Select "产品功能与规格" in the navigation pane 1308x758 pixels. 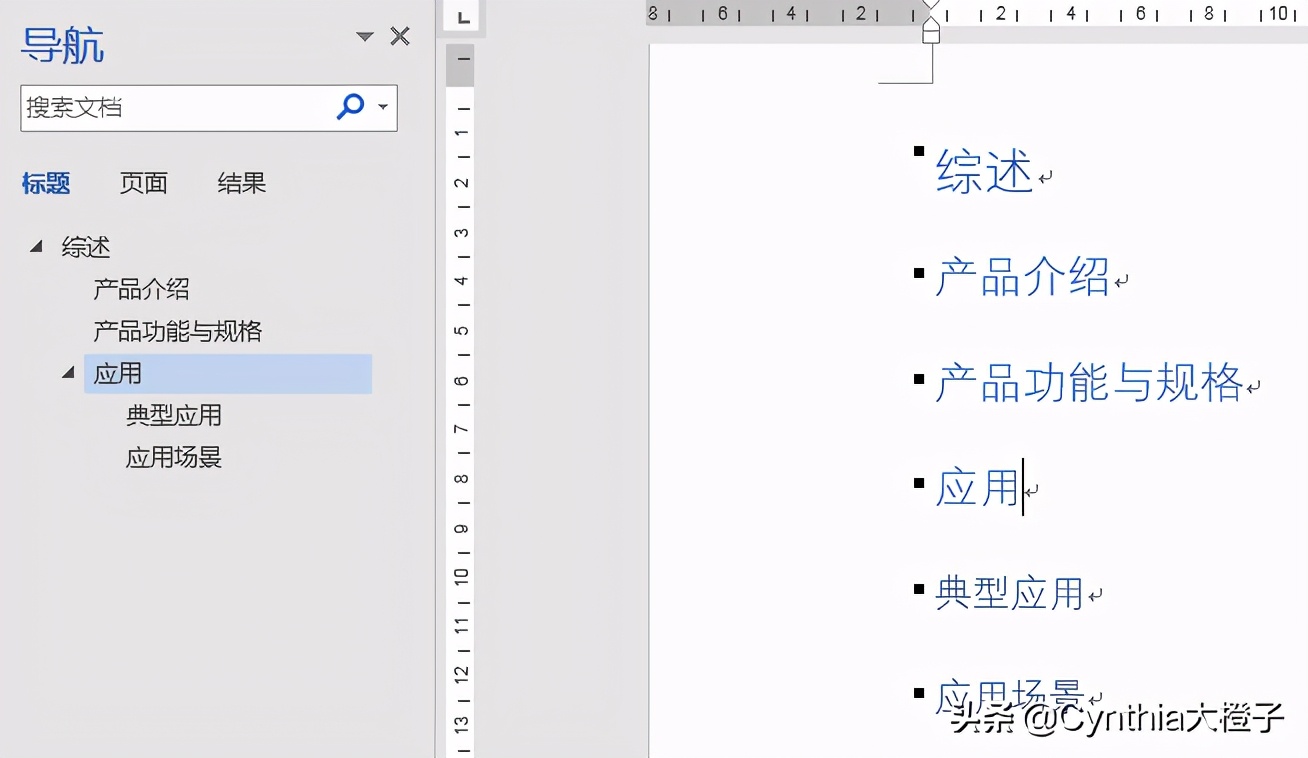click(x=176, y=330)
